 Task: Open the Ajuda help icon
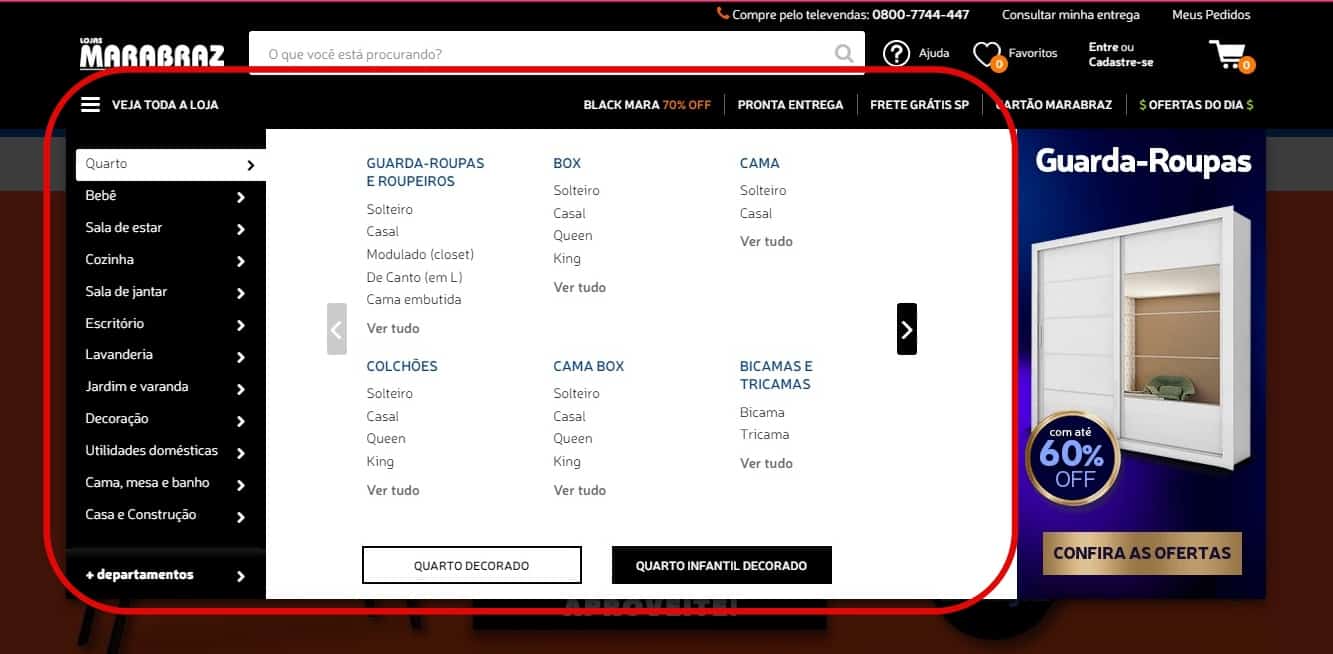point(897,53)
